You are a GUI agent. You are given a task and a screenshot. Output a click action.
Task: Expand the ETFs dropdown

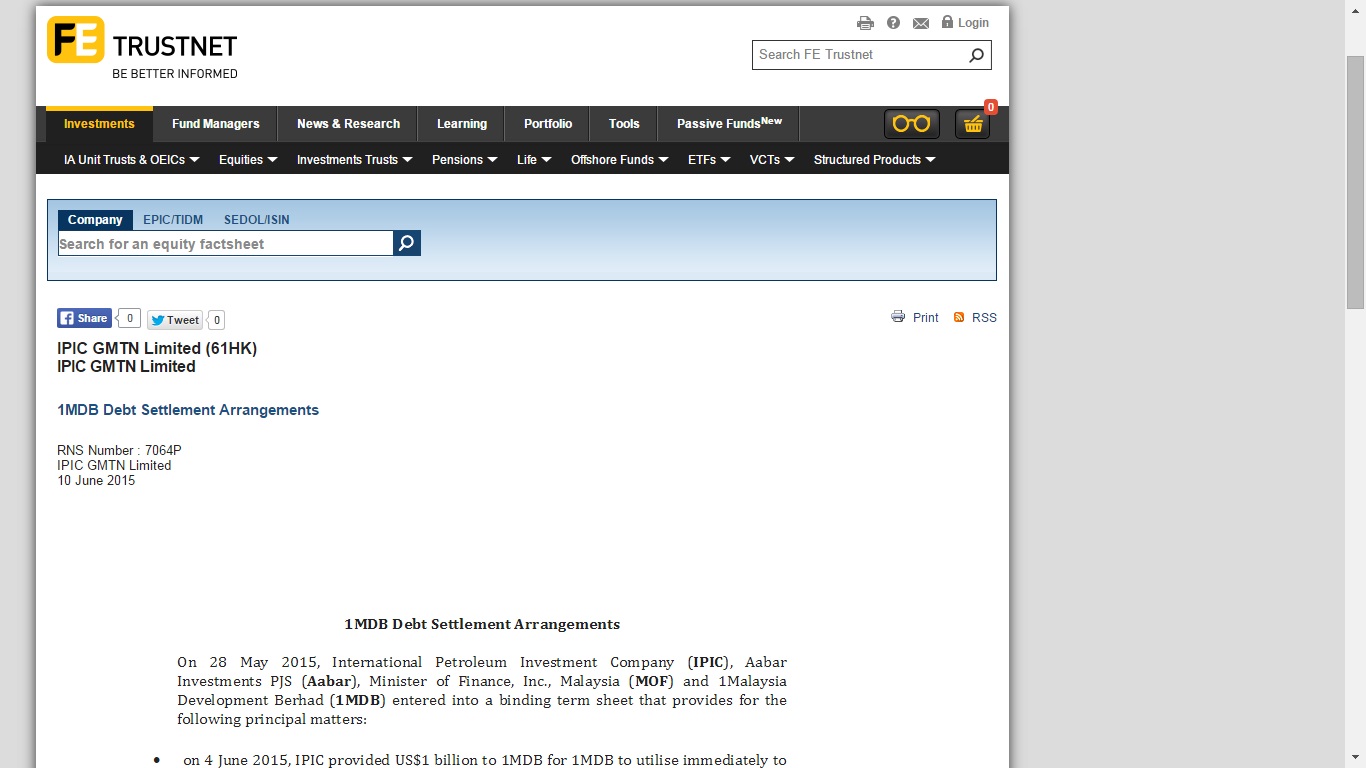coord(709,160)
